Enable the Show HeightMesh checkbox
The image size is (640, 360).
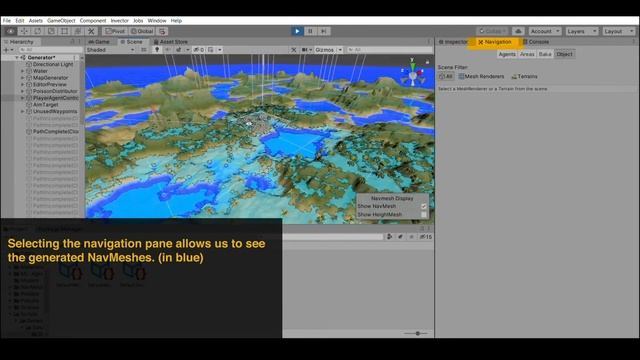click(x=424, y=215)
